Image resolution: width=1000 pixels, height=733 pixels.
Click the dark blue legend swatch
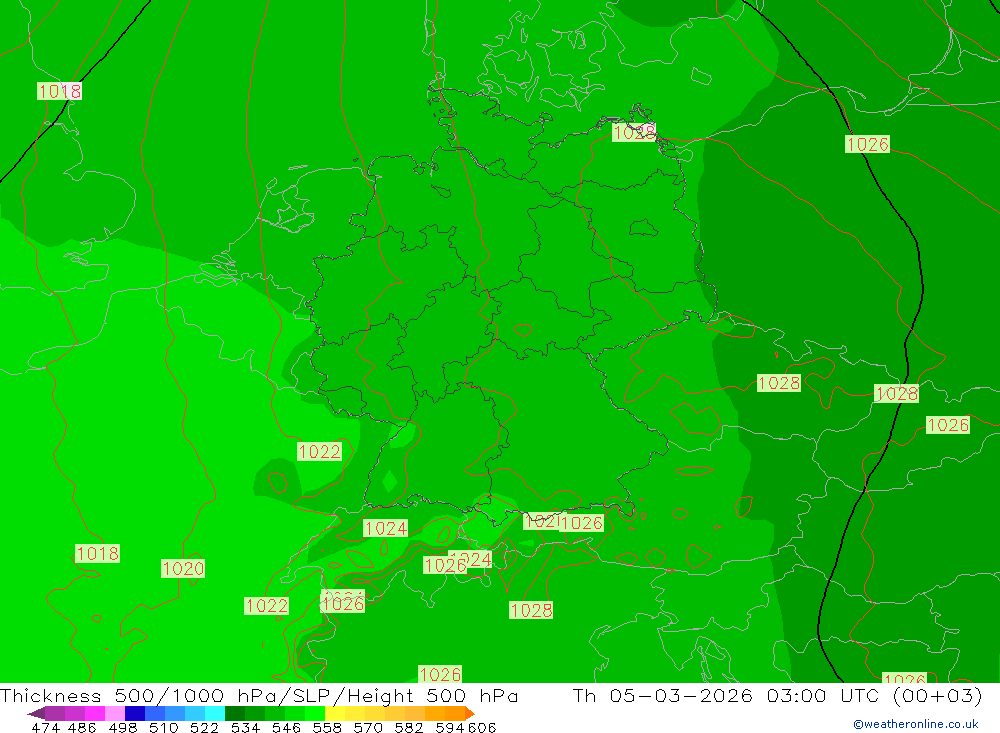[135, 713]
